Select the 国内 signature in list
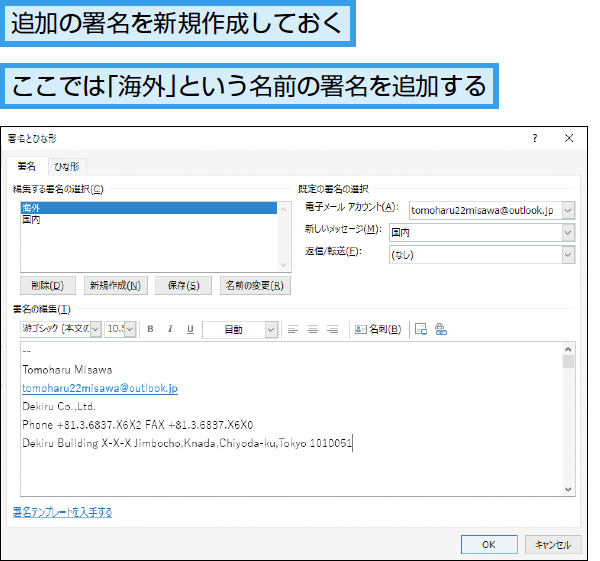This screenshot has width=600, height=561. [149, 219]
